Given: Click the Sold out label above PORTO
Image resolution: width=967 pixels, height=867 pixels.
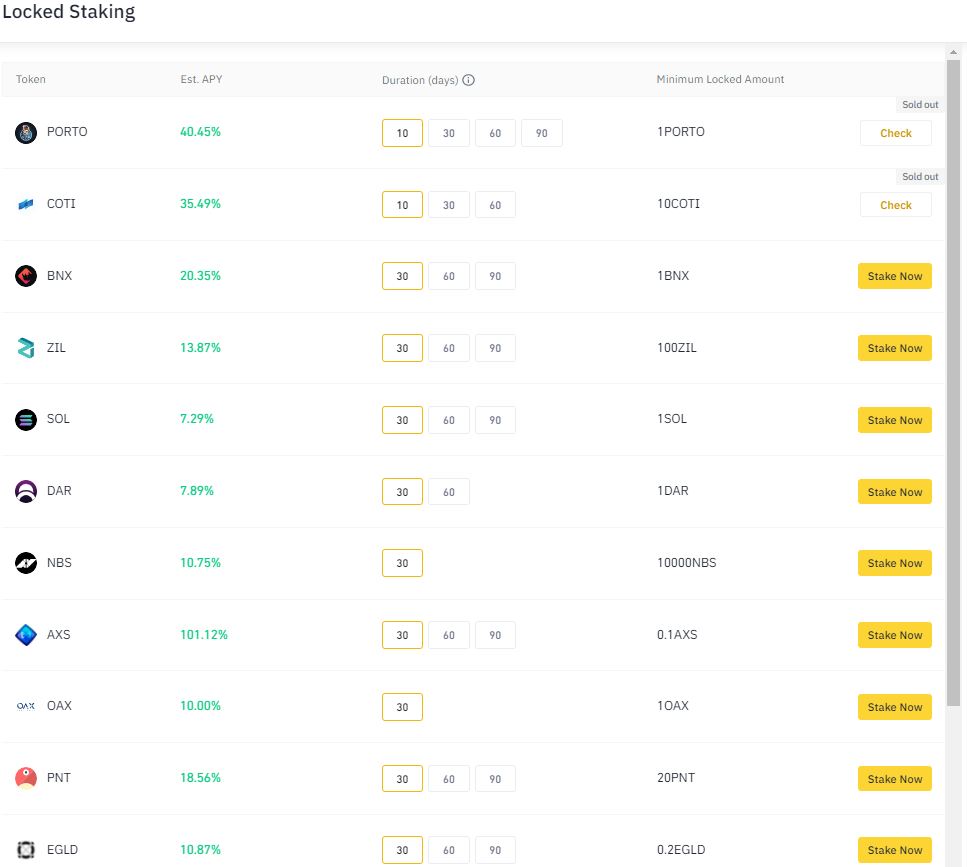Looking at the screenshot, I should (920, 105).
